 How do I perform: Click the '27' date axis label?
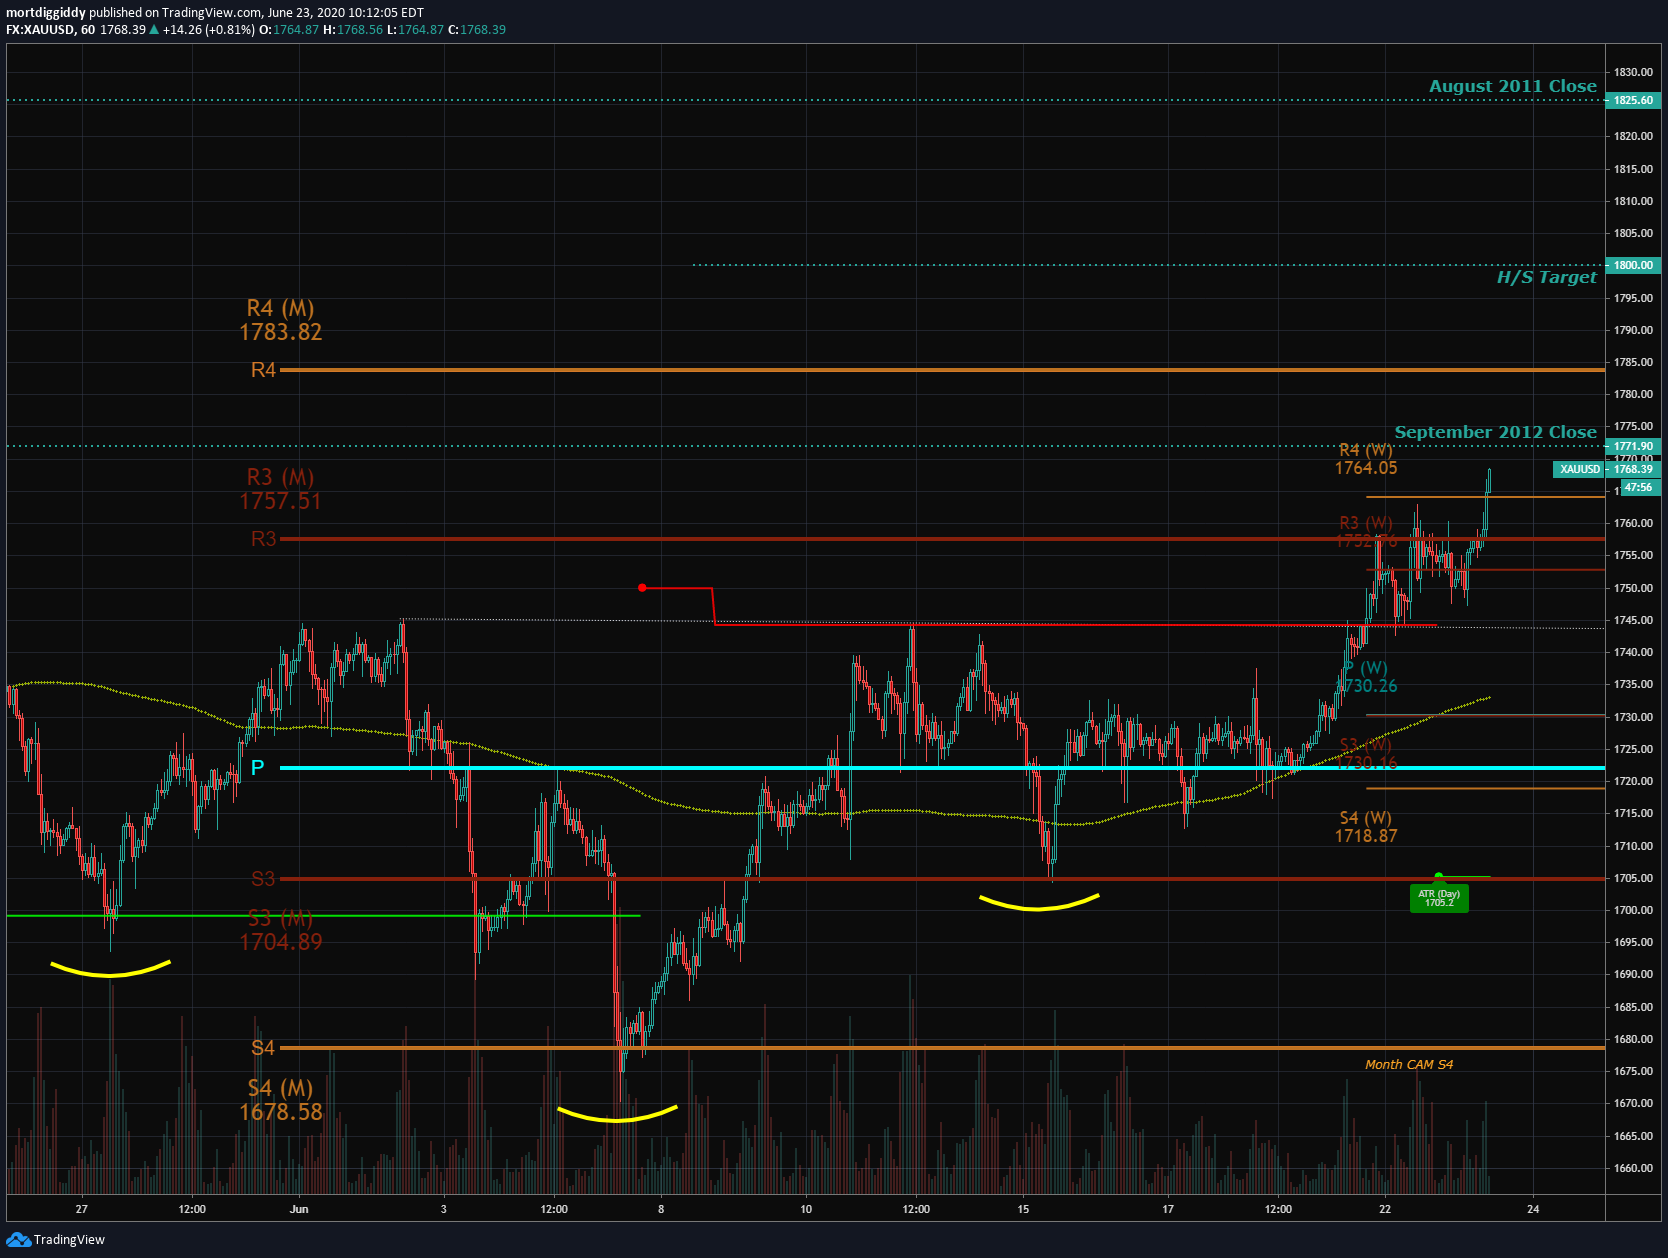tap(82, 1209)
